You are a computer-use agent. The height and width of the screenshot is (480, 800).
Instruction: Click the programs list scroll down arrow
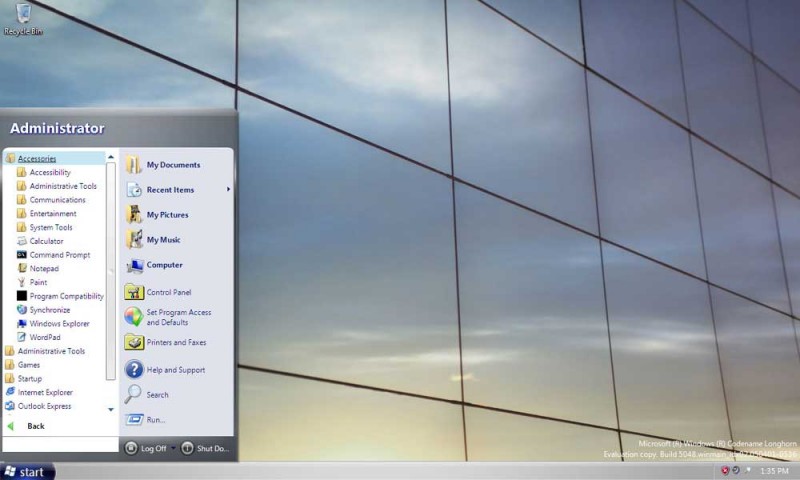click(x=111, y=409)
